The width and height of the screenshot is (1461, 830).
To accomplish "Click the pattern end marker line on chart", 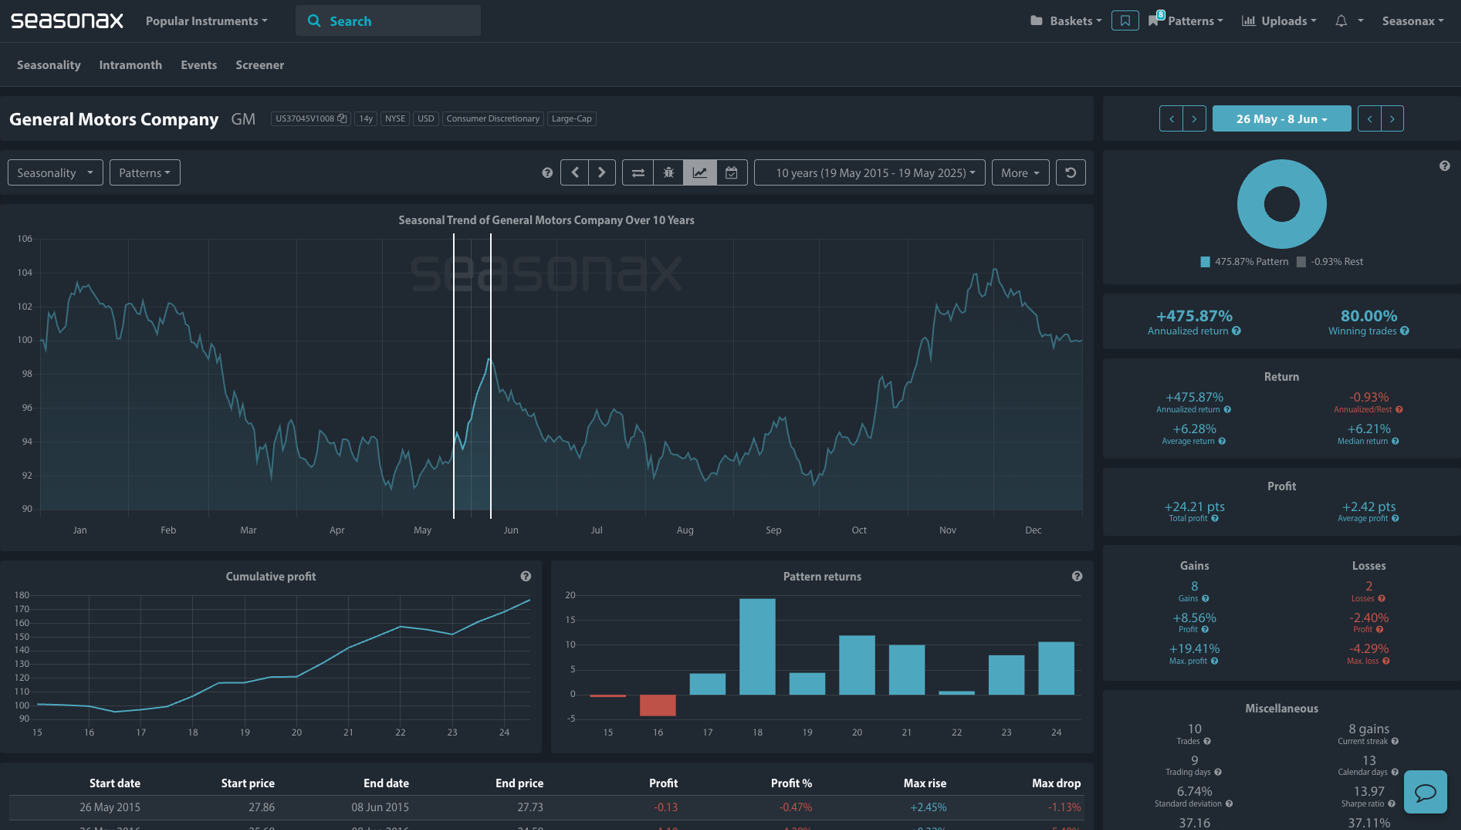I will click(491, 375).
